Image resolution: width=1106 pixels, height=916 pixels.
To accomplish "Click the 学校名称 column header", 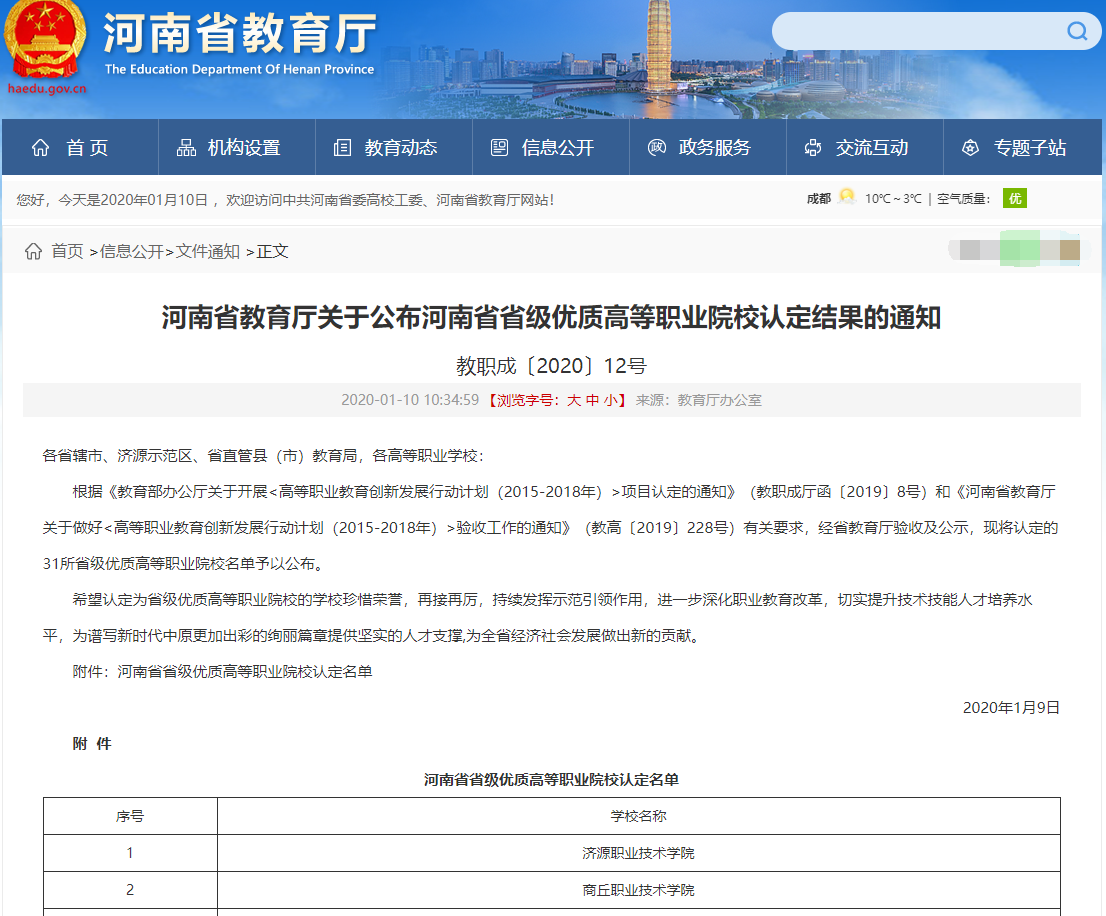I will [638, 816].
